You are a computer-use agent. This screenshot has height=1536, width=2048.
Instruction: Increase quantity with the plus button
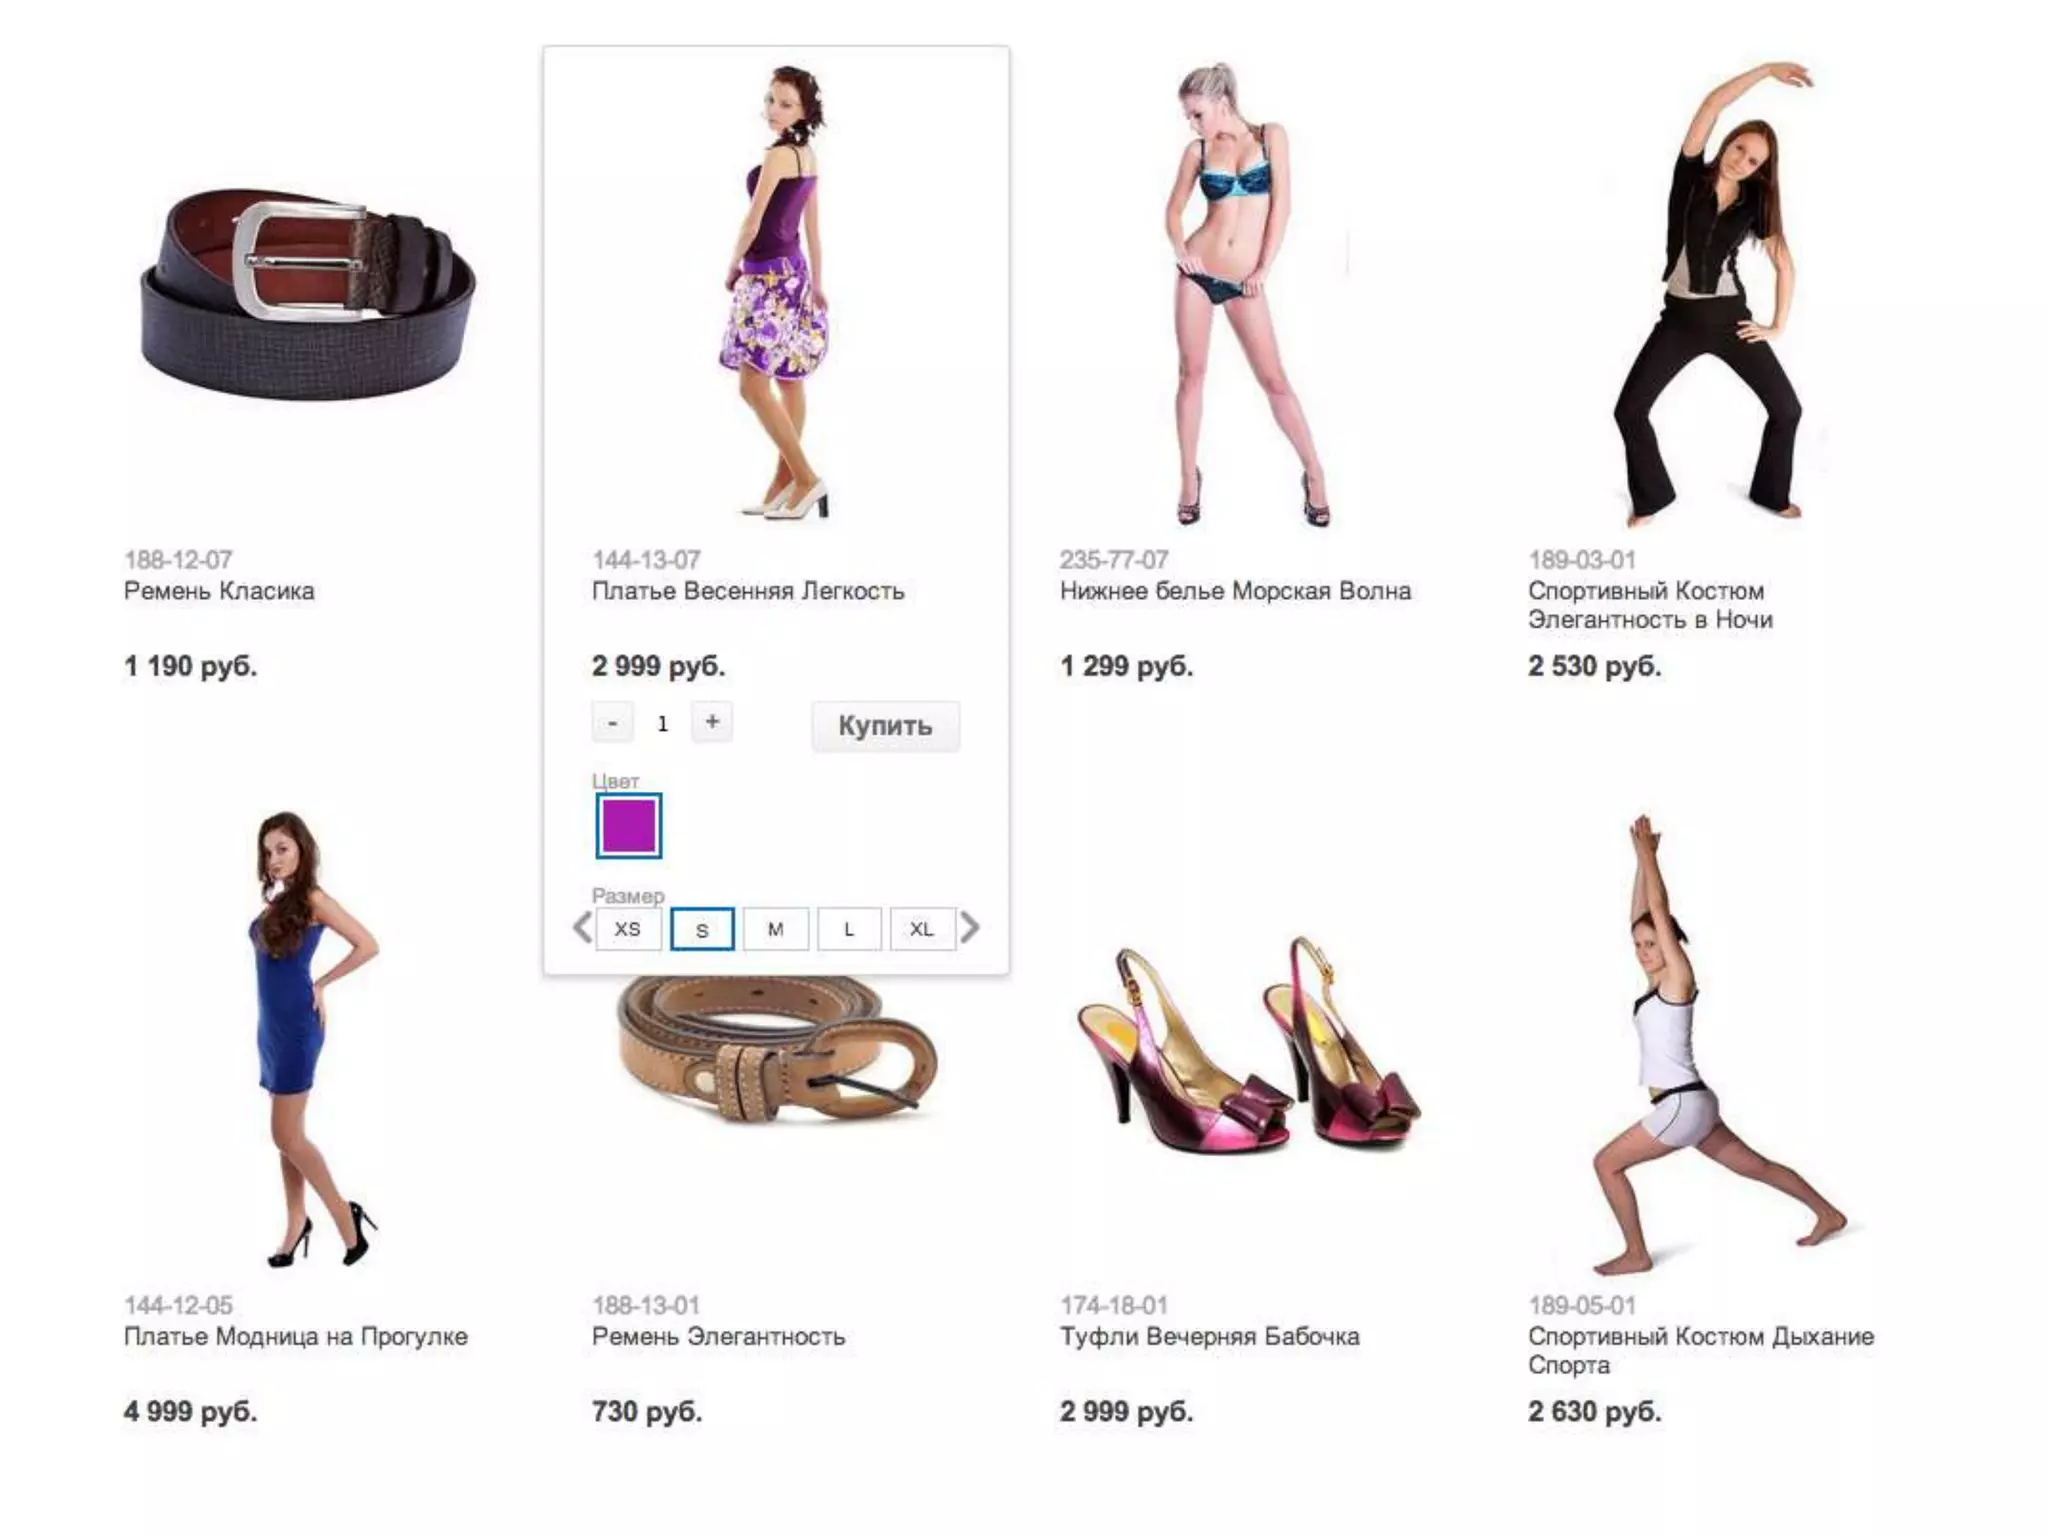pos(712,722)
